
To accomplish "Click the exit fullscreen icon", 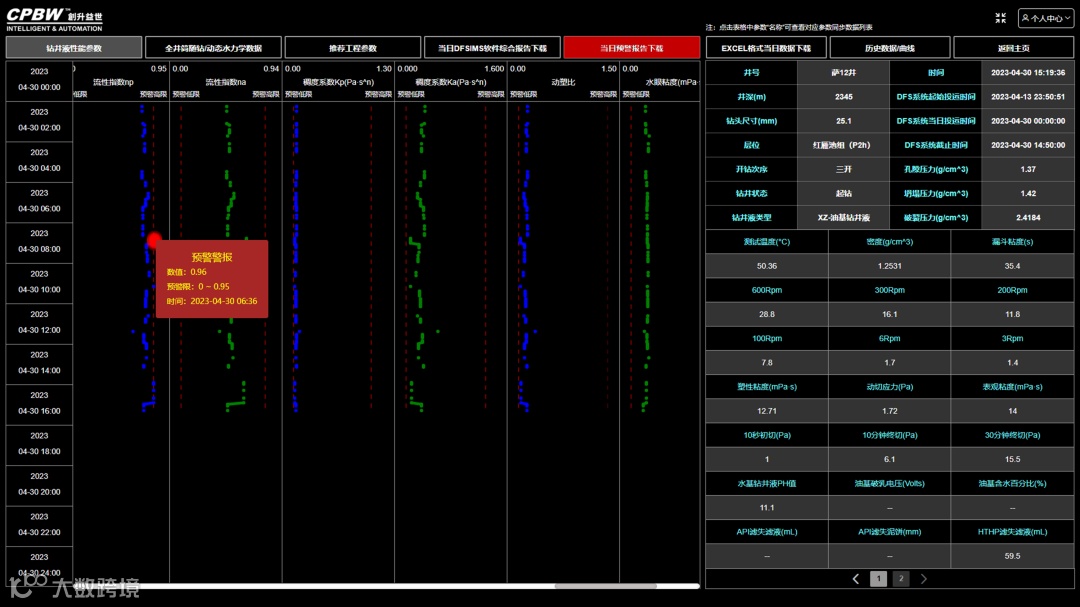I will pyautogui.click(x=1000, y=18).
